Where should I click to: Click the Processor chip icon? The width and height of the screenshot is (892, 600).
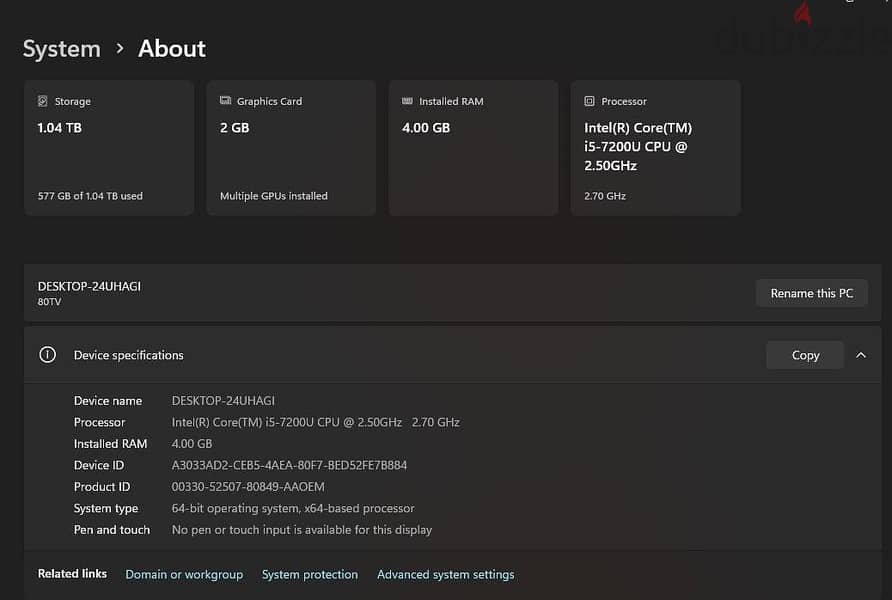[589, 101]
